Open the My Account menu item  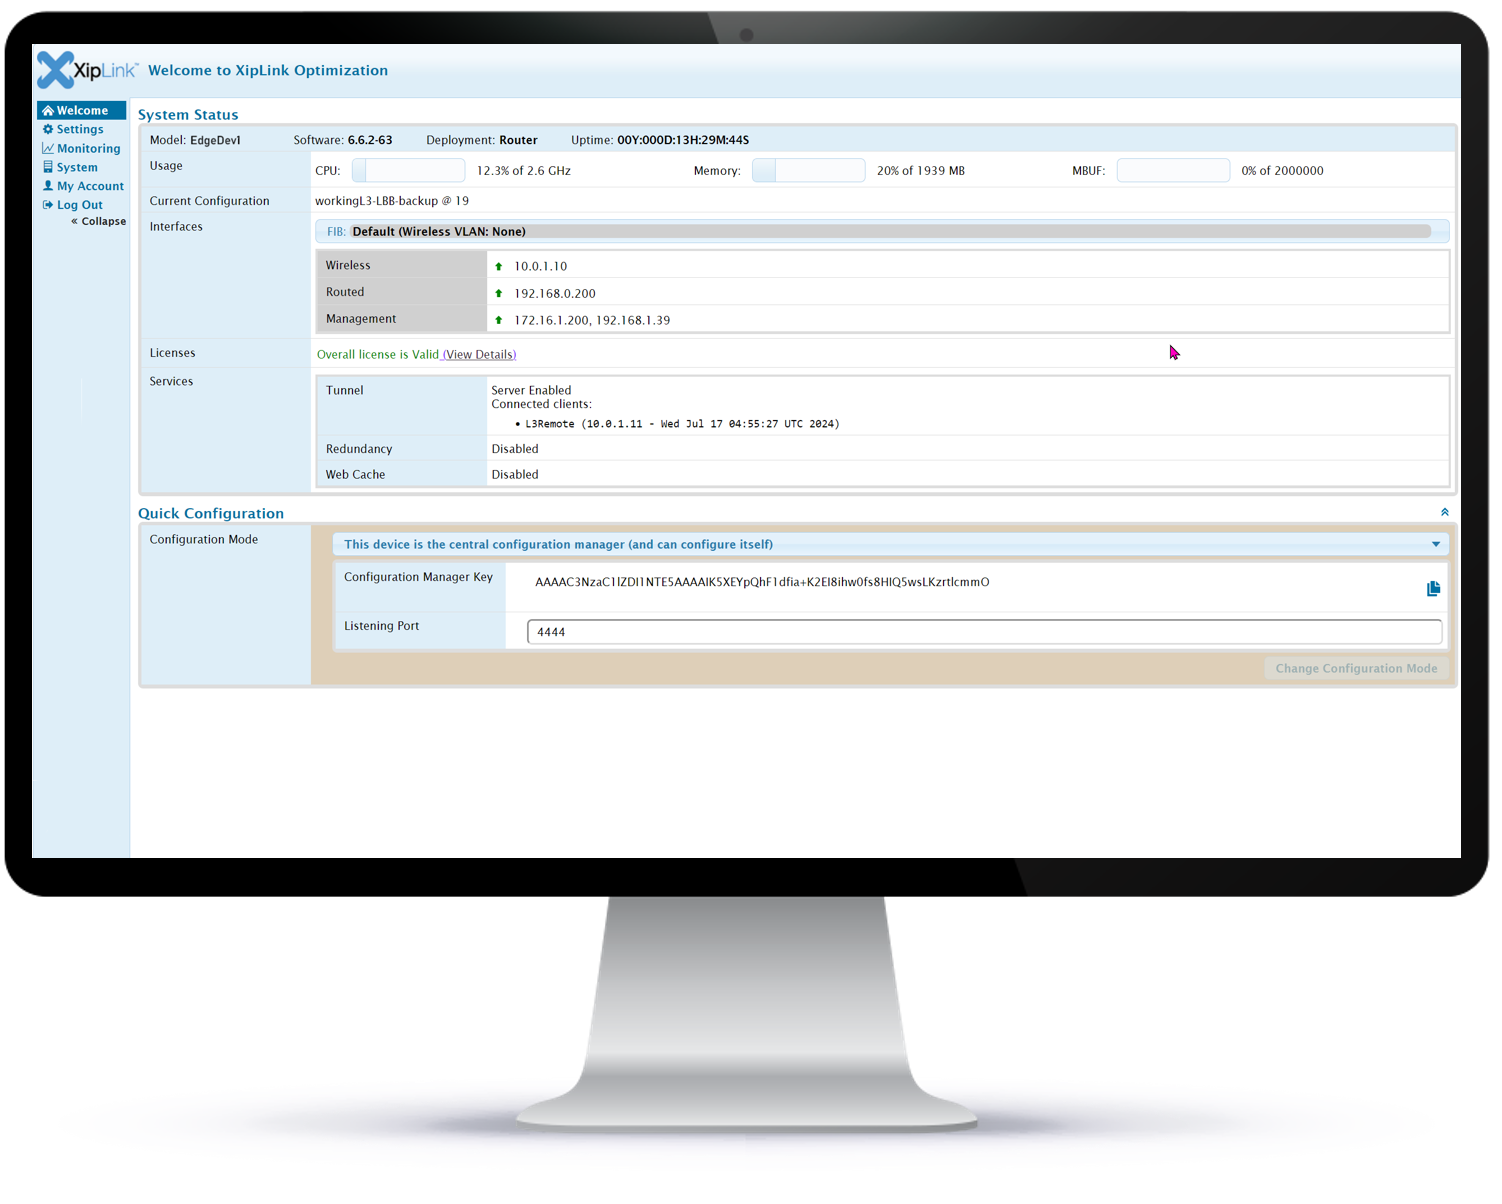point(90,186)
